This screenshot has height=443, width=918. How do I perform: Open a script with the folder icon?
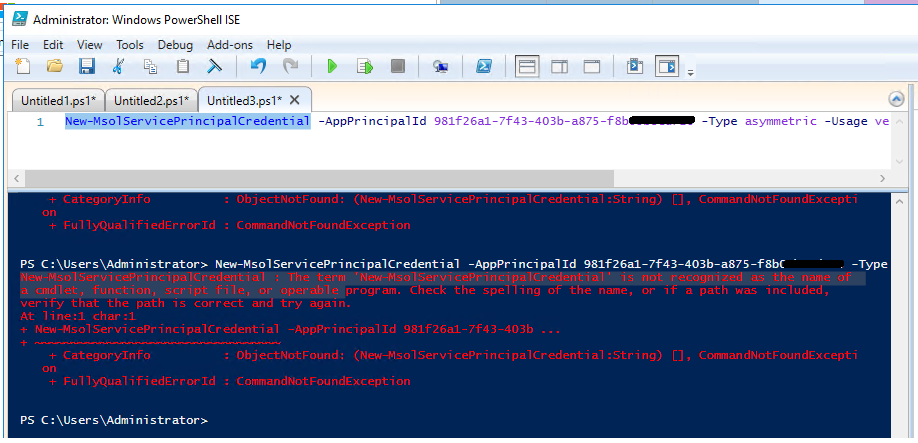pos(55,66)
